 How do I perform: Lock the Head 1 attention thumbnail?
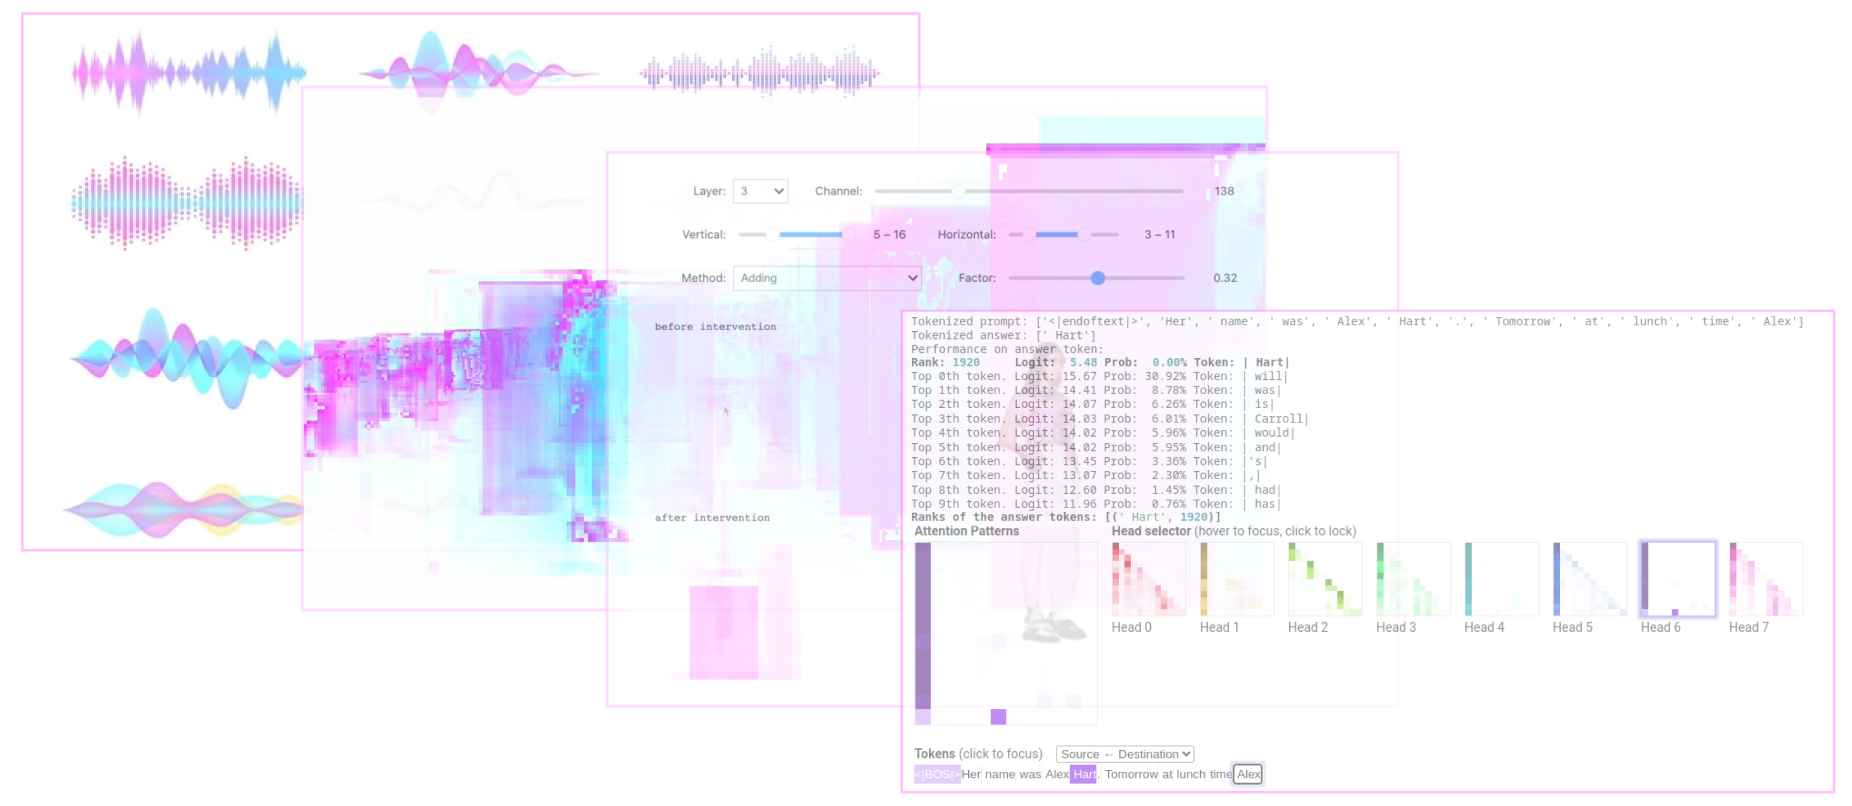click(1237, 579)
